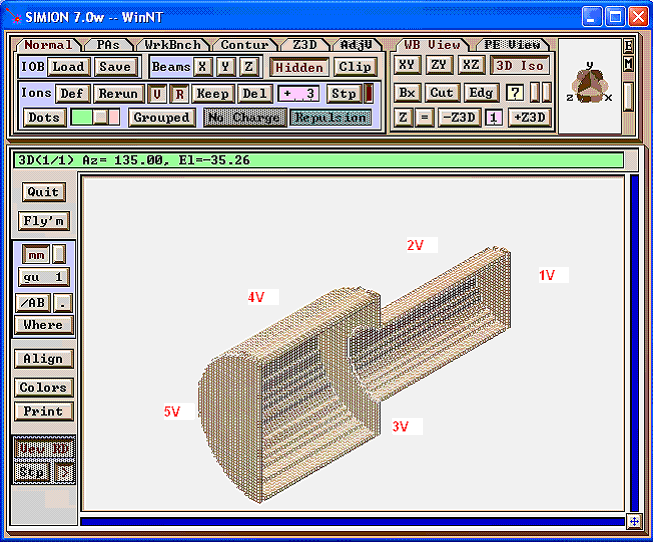
Task: Open the PAs tab
Action: [107, 45]
